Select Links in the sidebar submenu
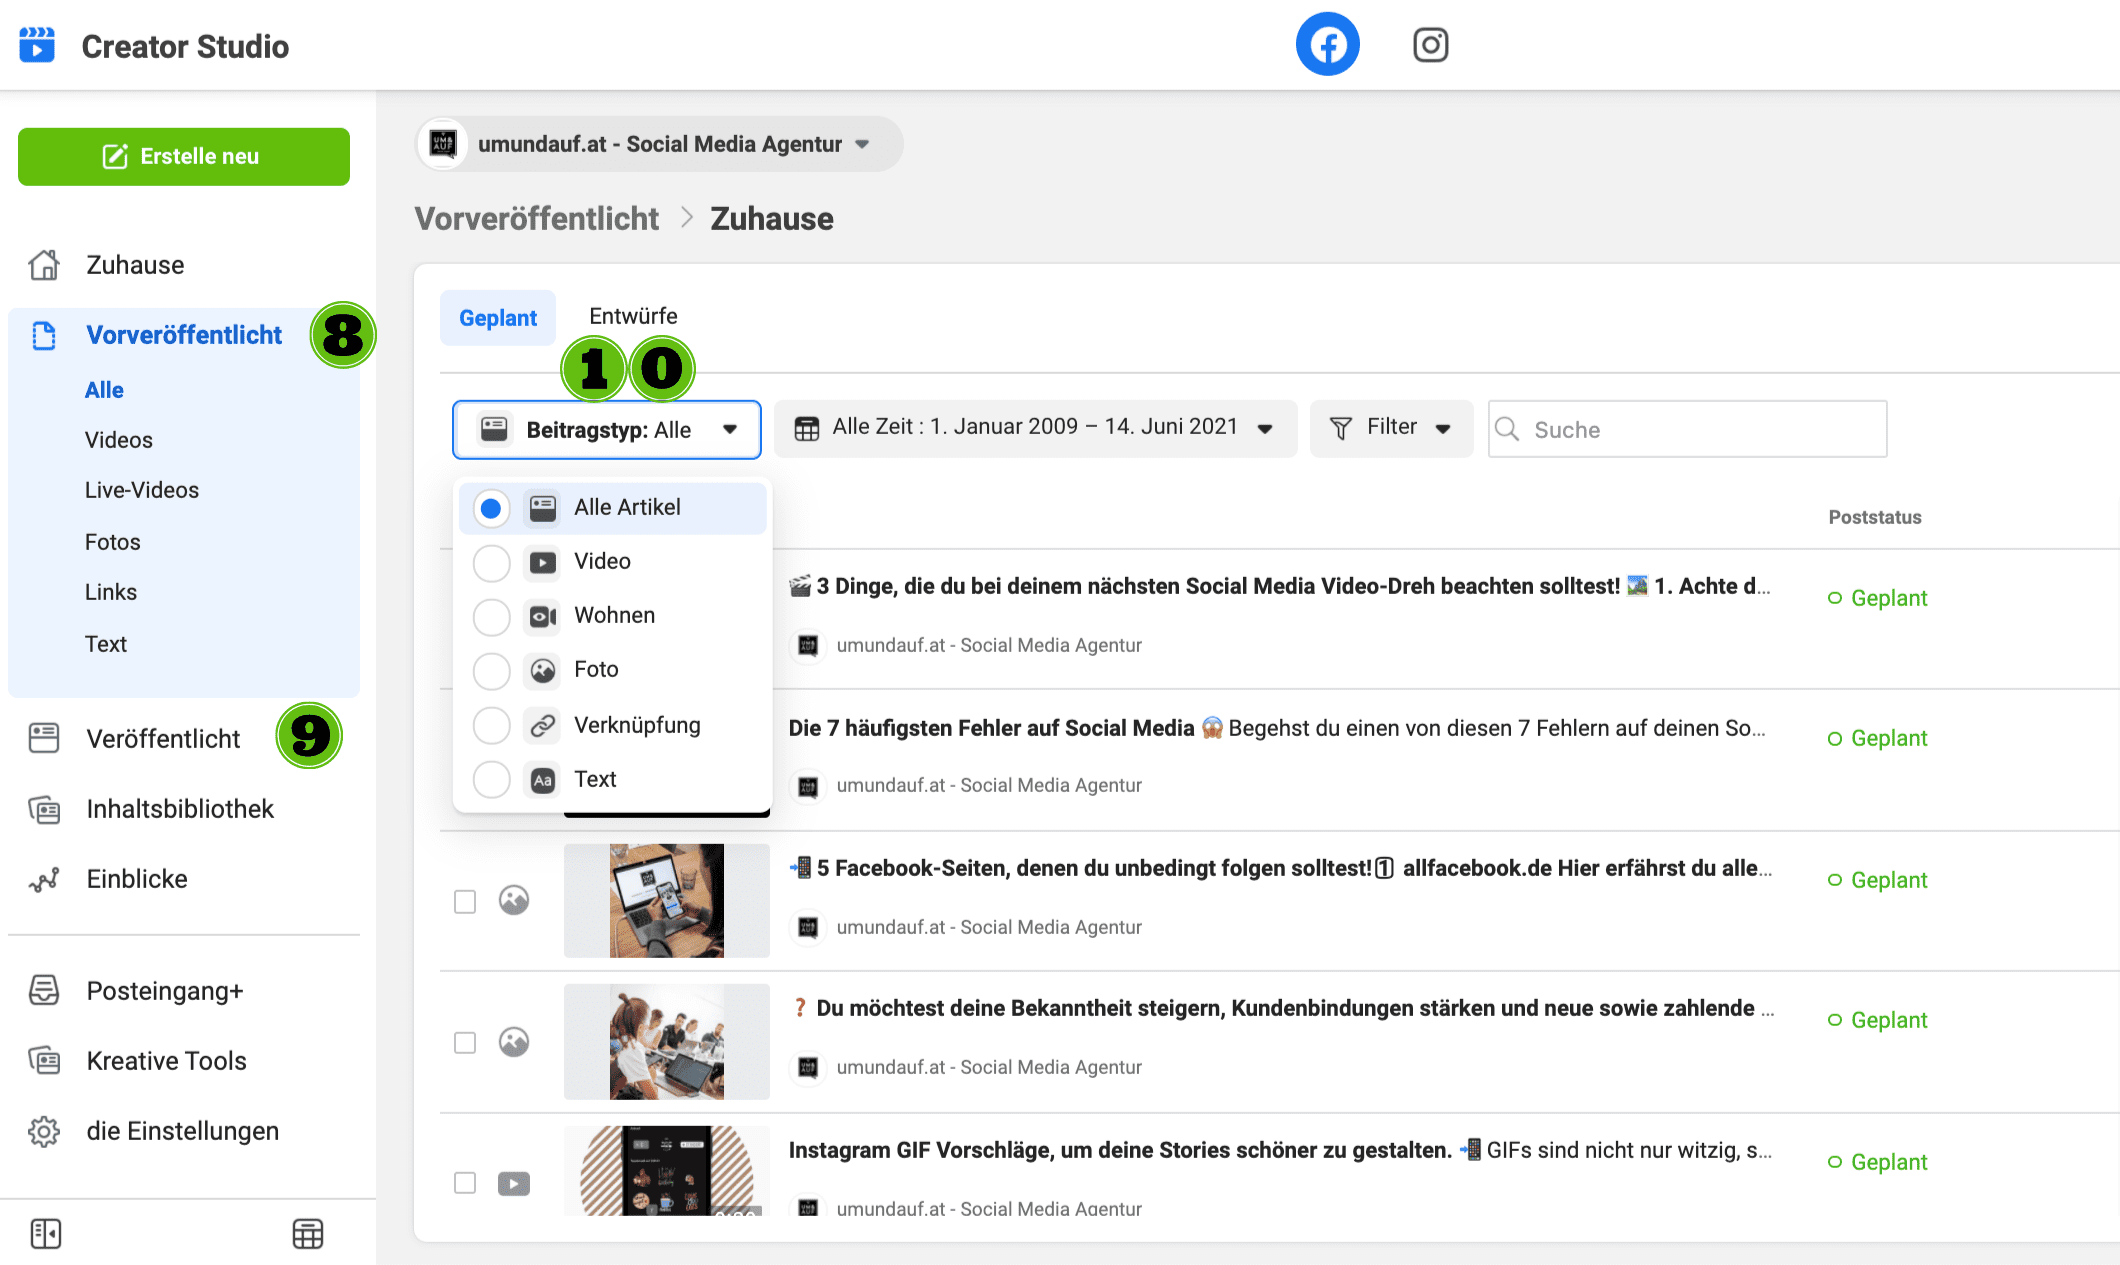 click(x=111, y=592)
